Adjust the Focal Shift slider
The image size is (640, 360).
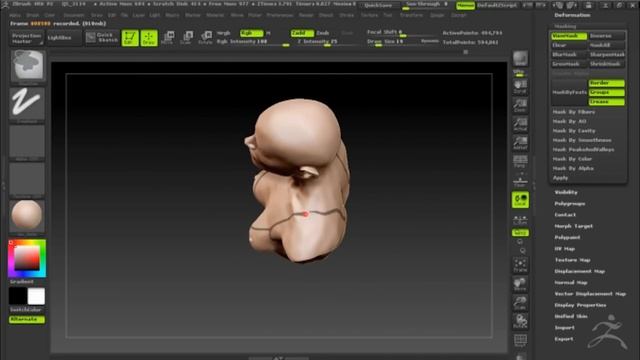pos(402,33)
